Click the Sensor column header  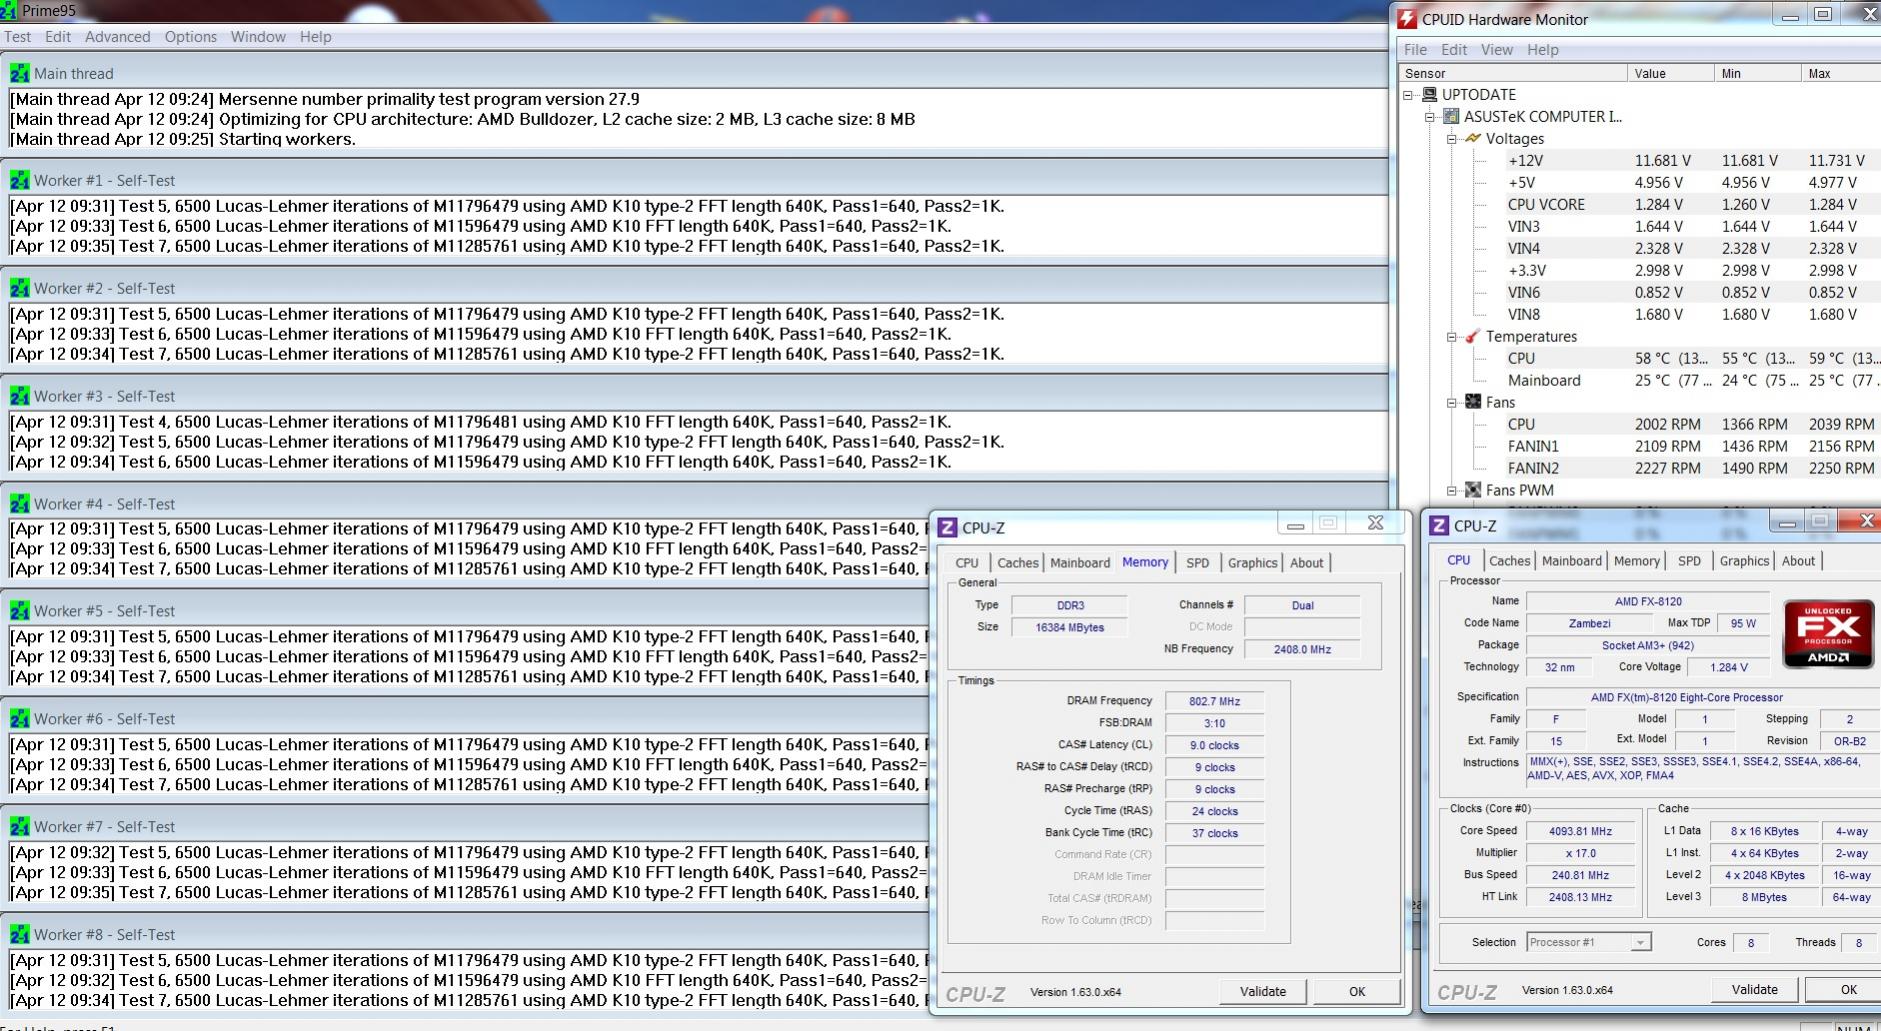(x=1513, y=73)
